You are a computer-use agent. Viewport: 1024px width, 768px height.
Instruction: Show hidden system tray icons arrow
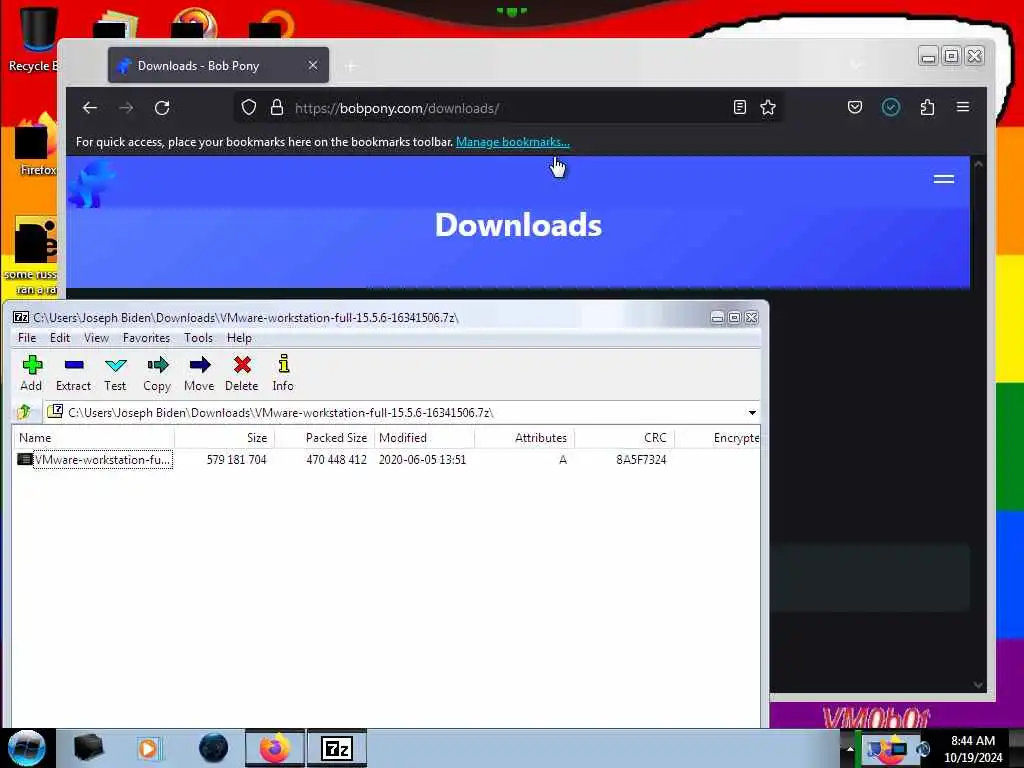850,749
